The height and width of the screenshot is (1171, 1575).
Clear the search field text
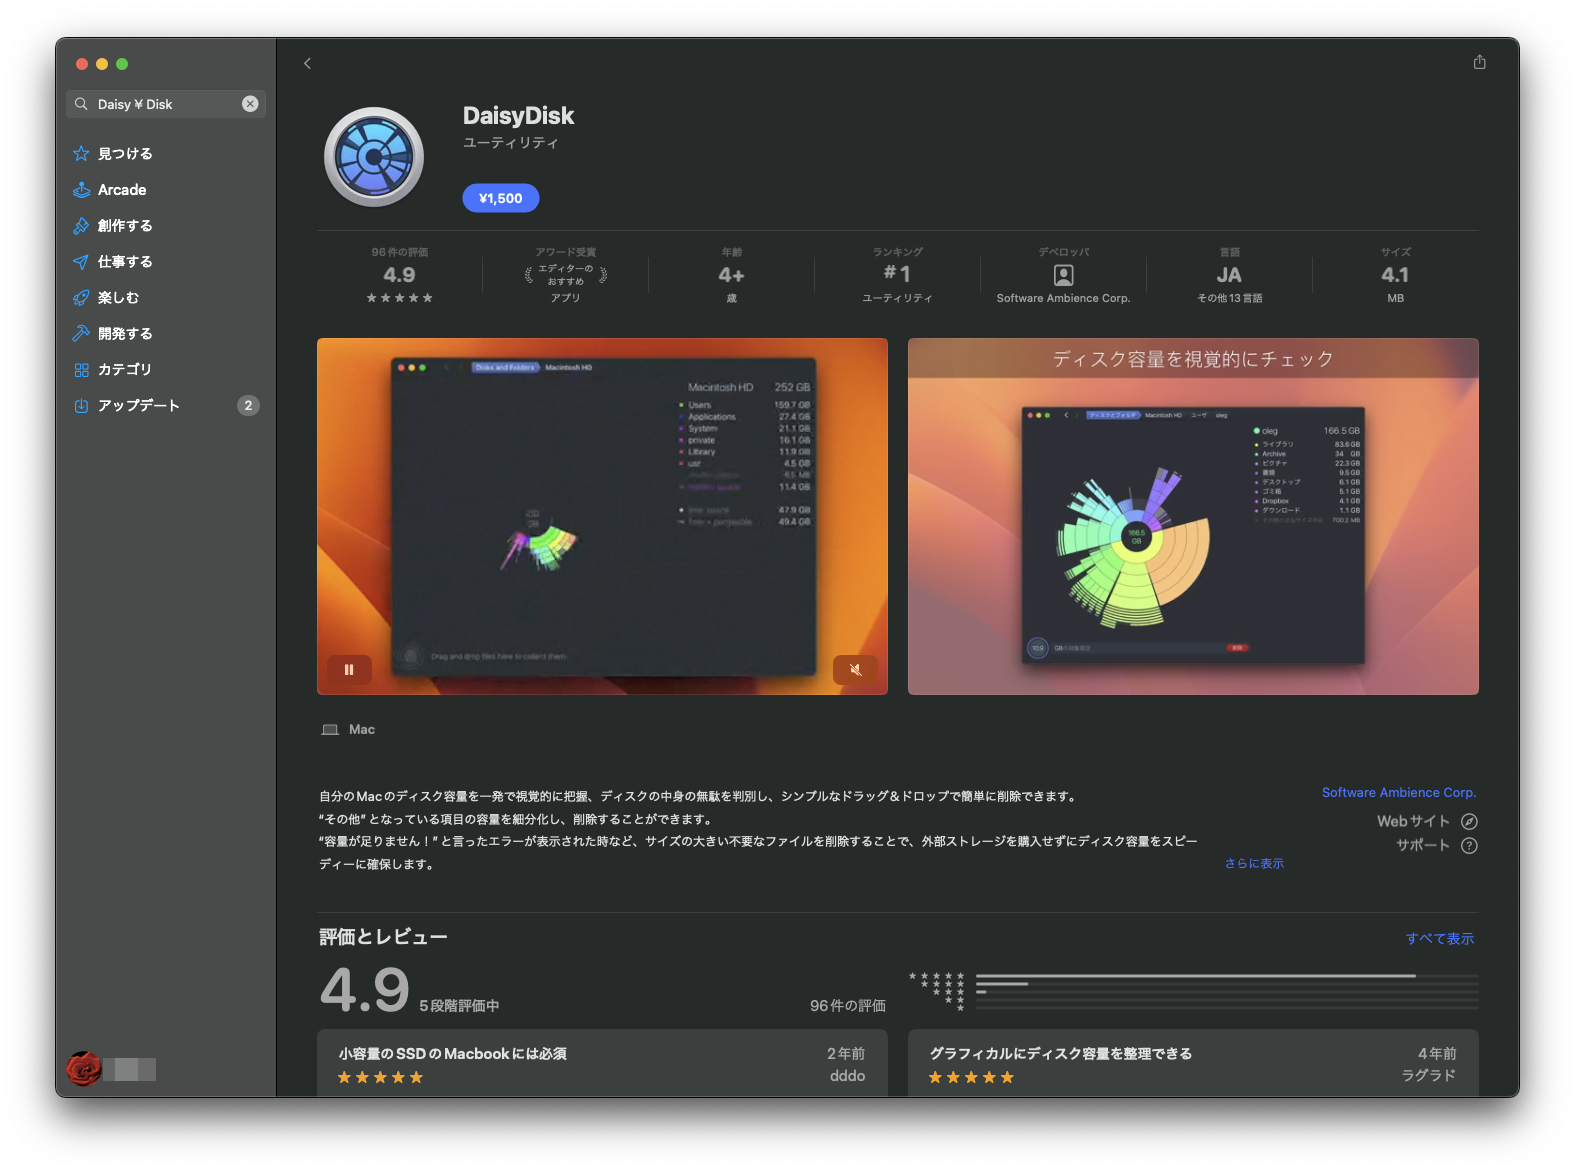[x=250, y=104]
